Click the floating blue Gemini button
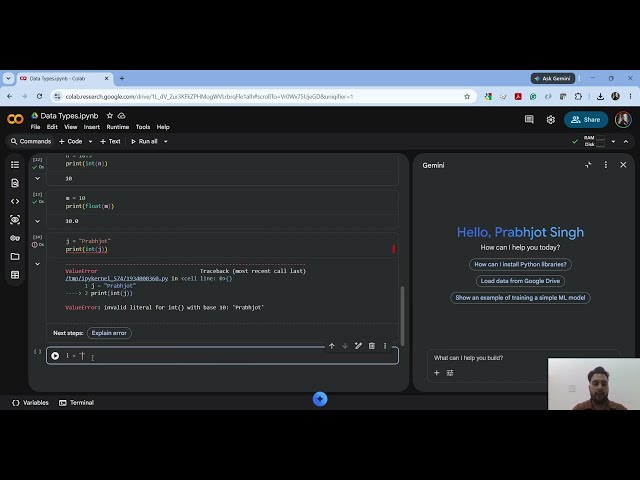 pos(320,399)
